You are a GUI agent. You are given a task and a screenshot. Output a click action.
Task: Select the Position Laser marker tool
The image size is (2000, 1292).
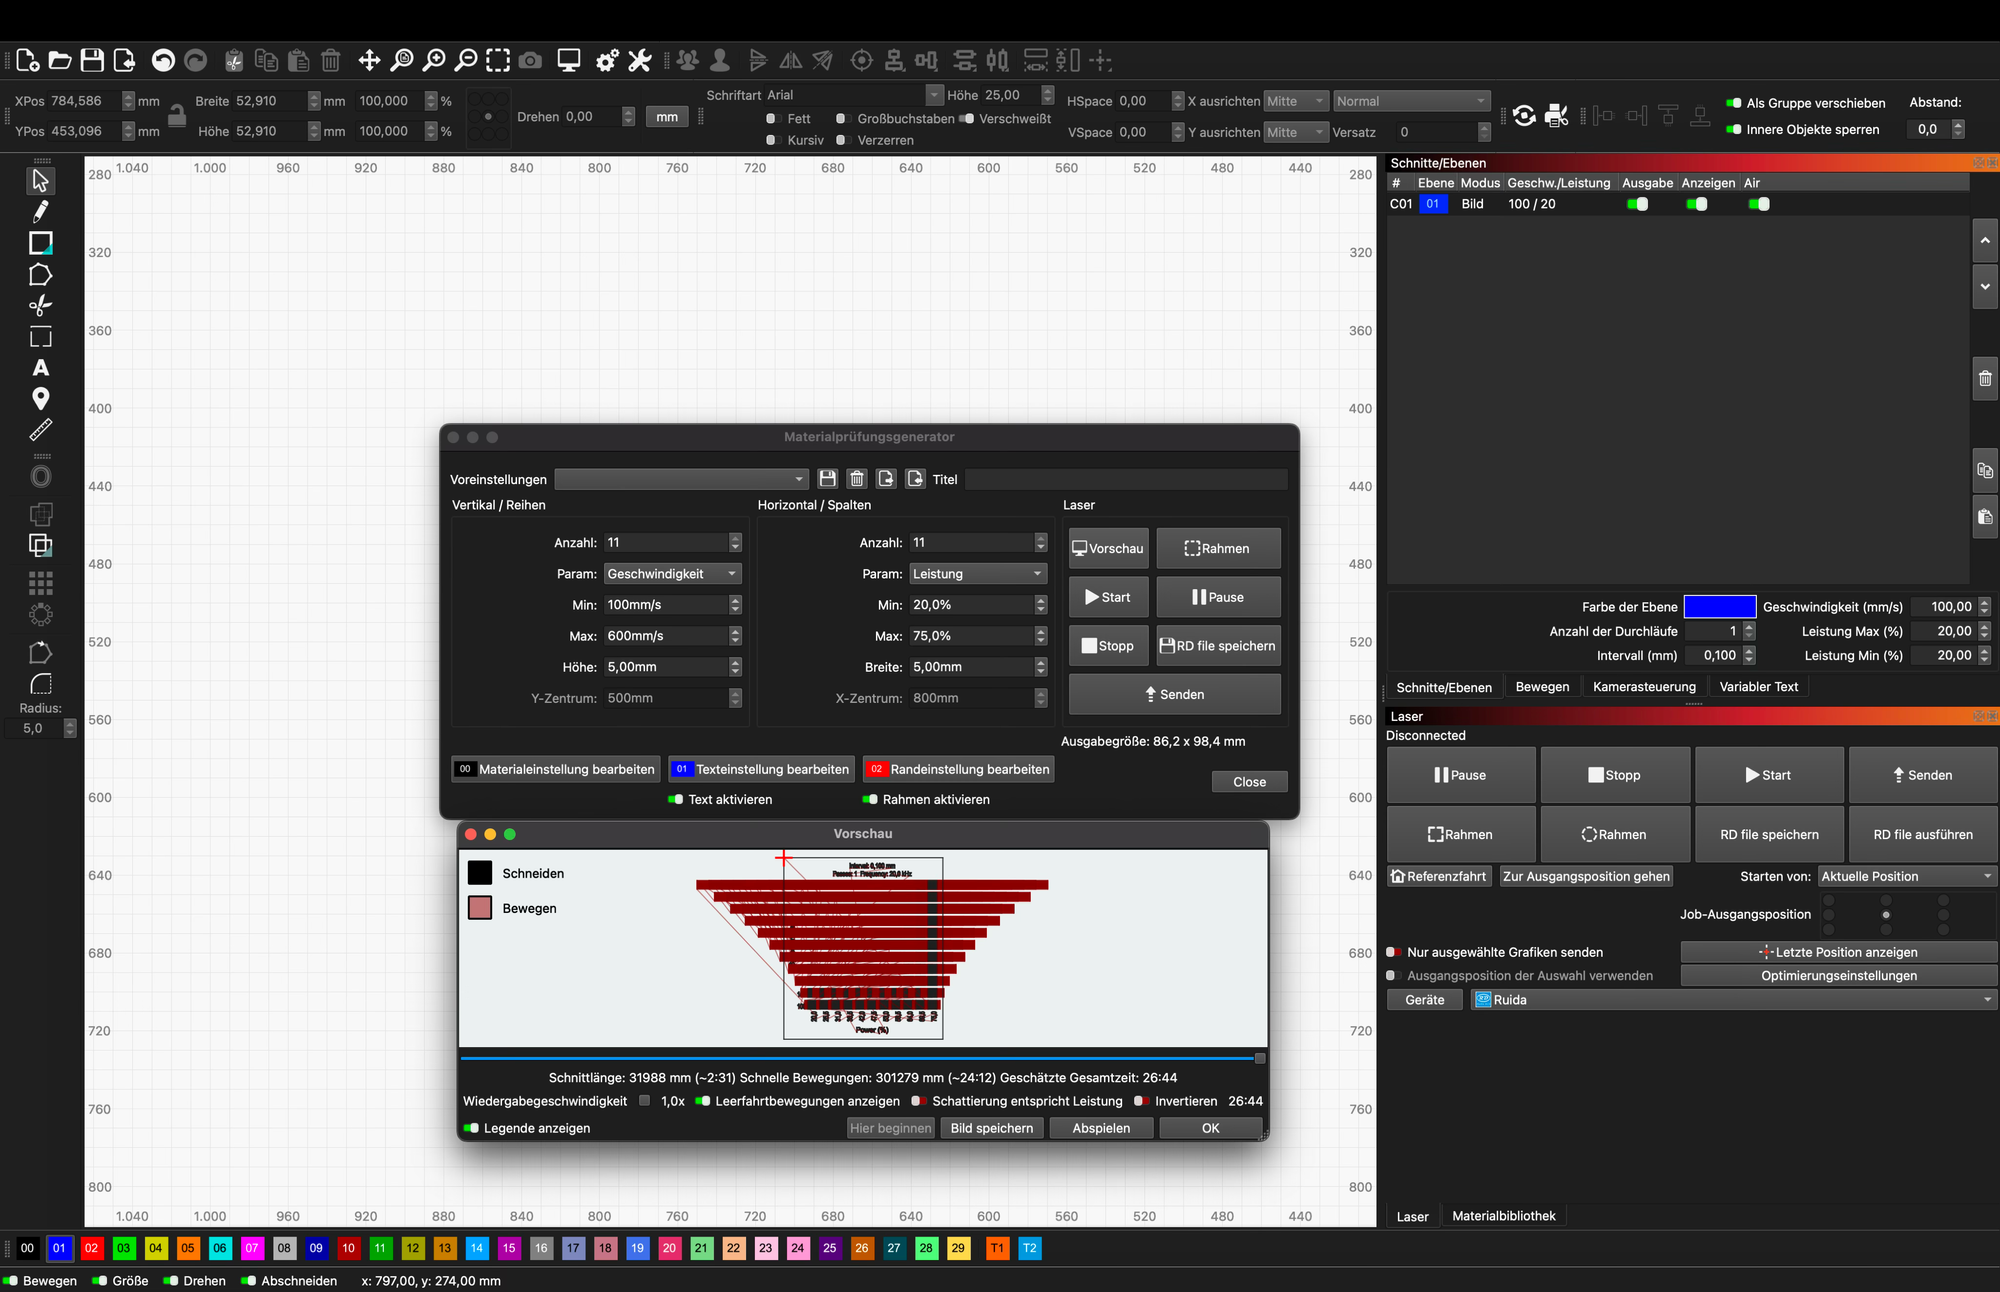(x=40, y=399)
